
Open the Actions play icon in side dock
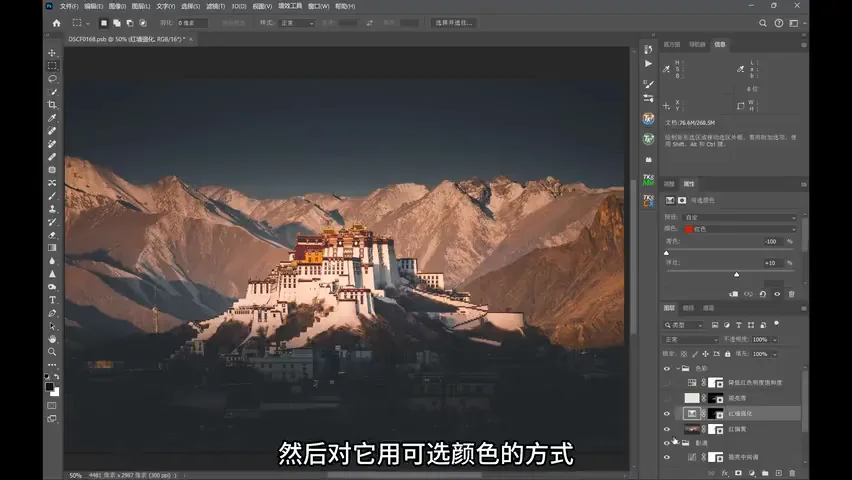coord(648,64)
